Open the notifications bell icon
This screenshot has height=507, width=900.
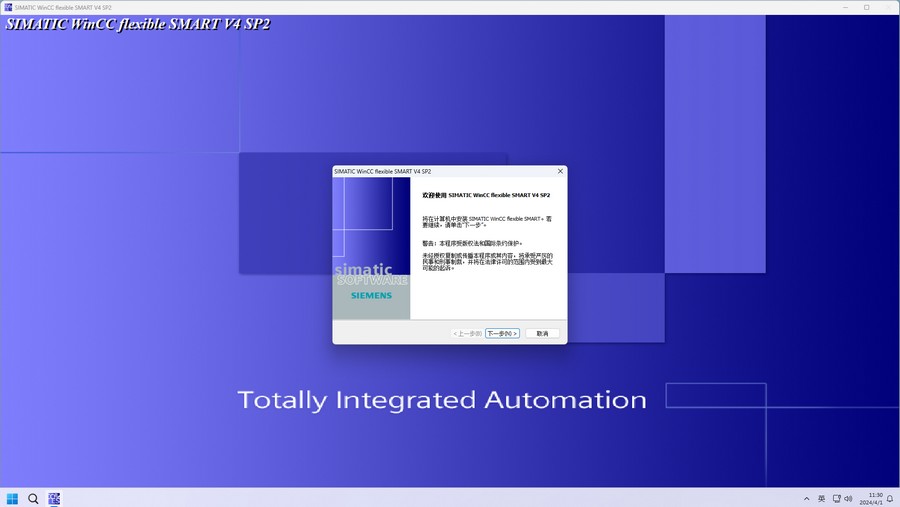point(890,499)
